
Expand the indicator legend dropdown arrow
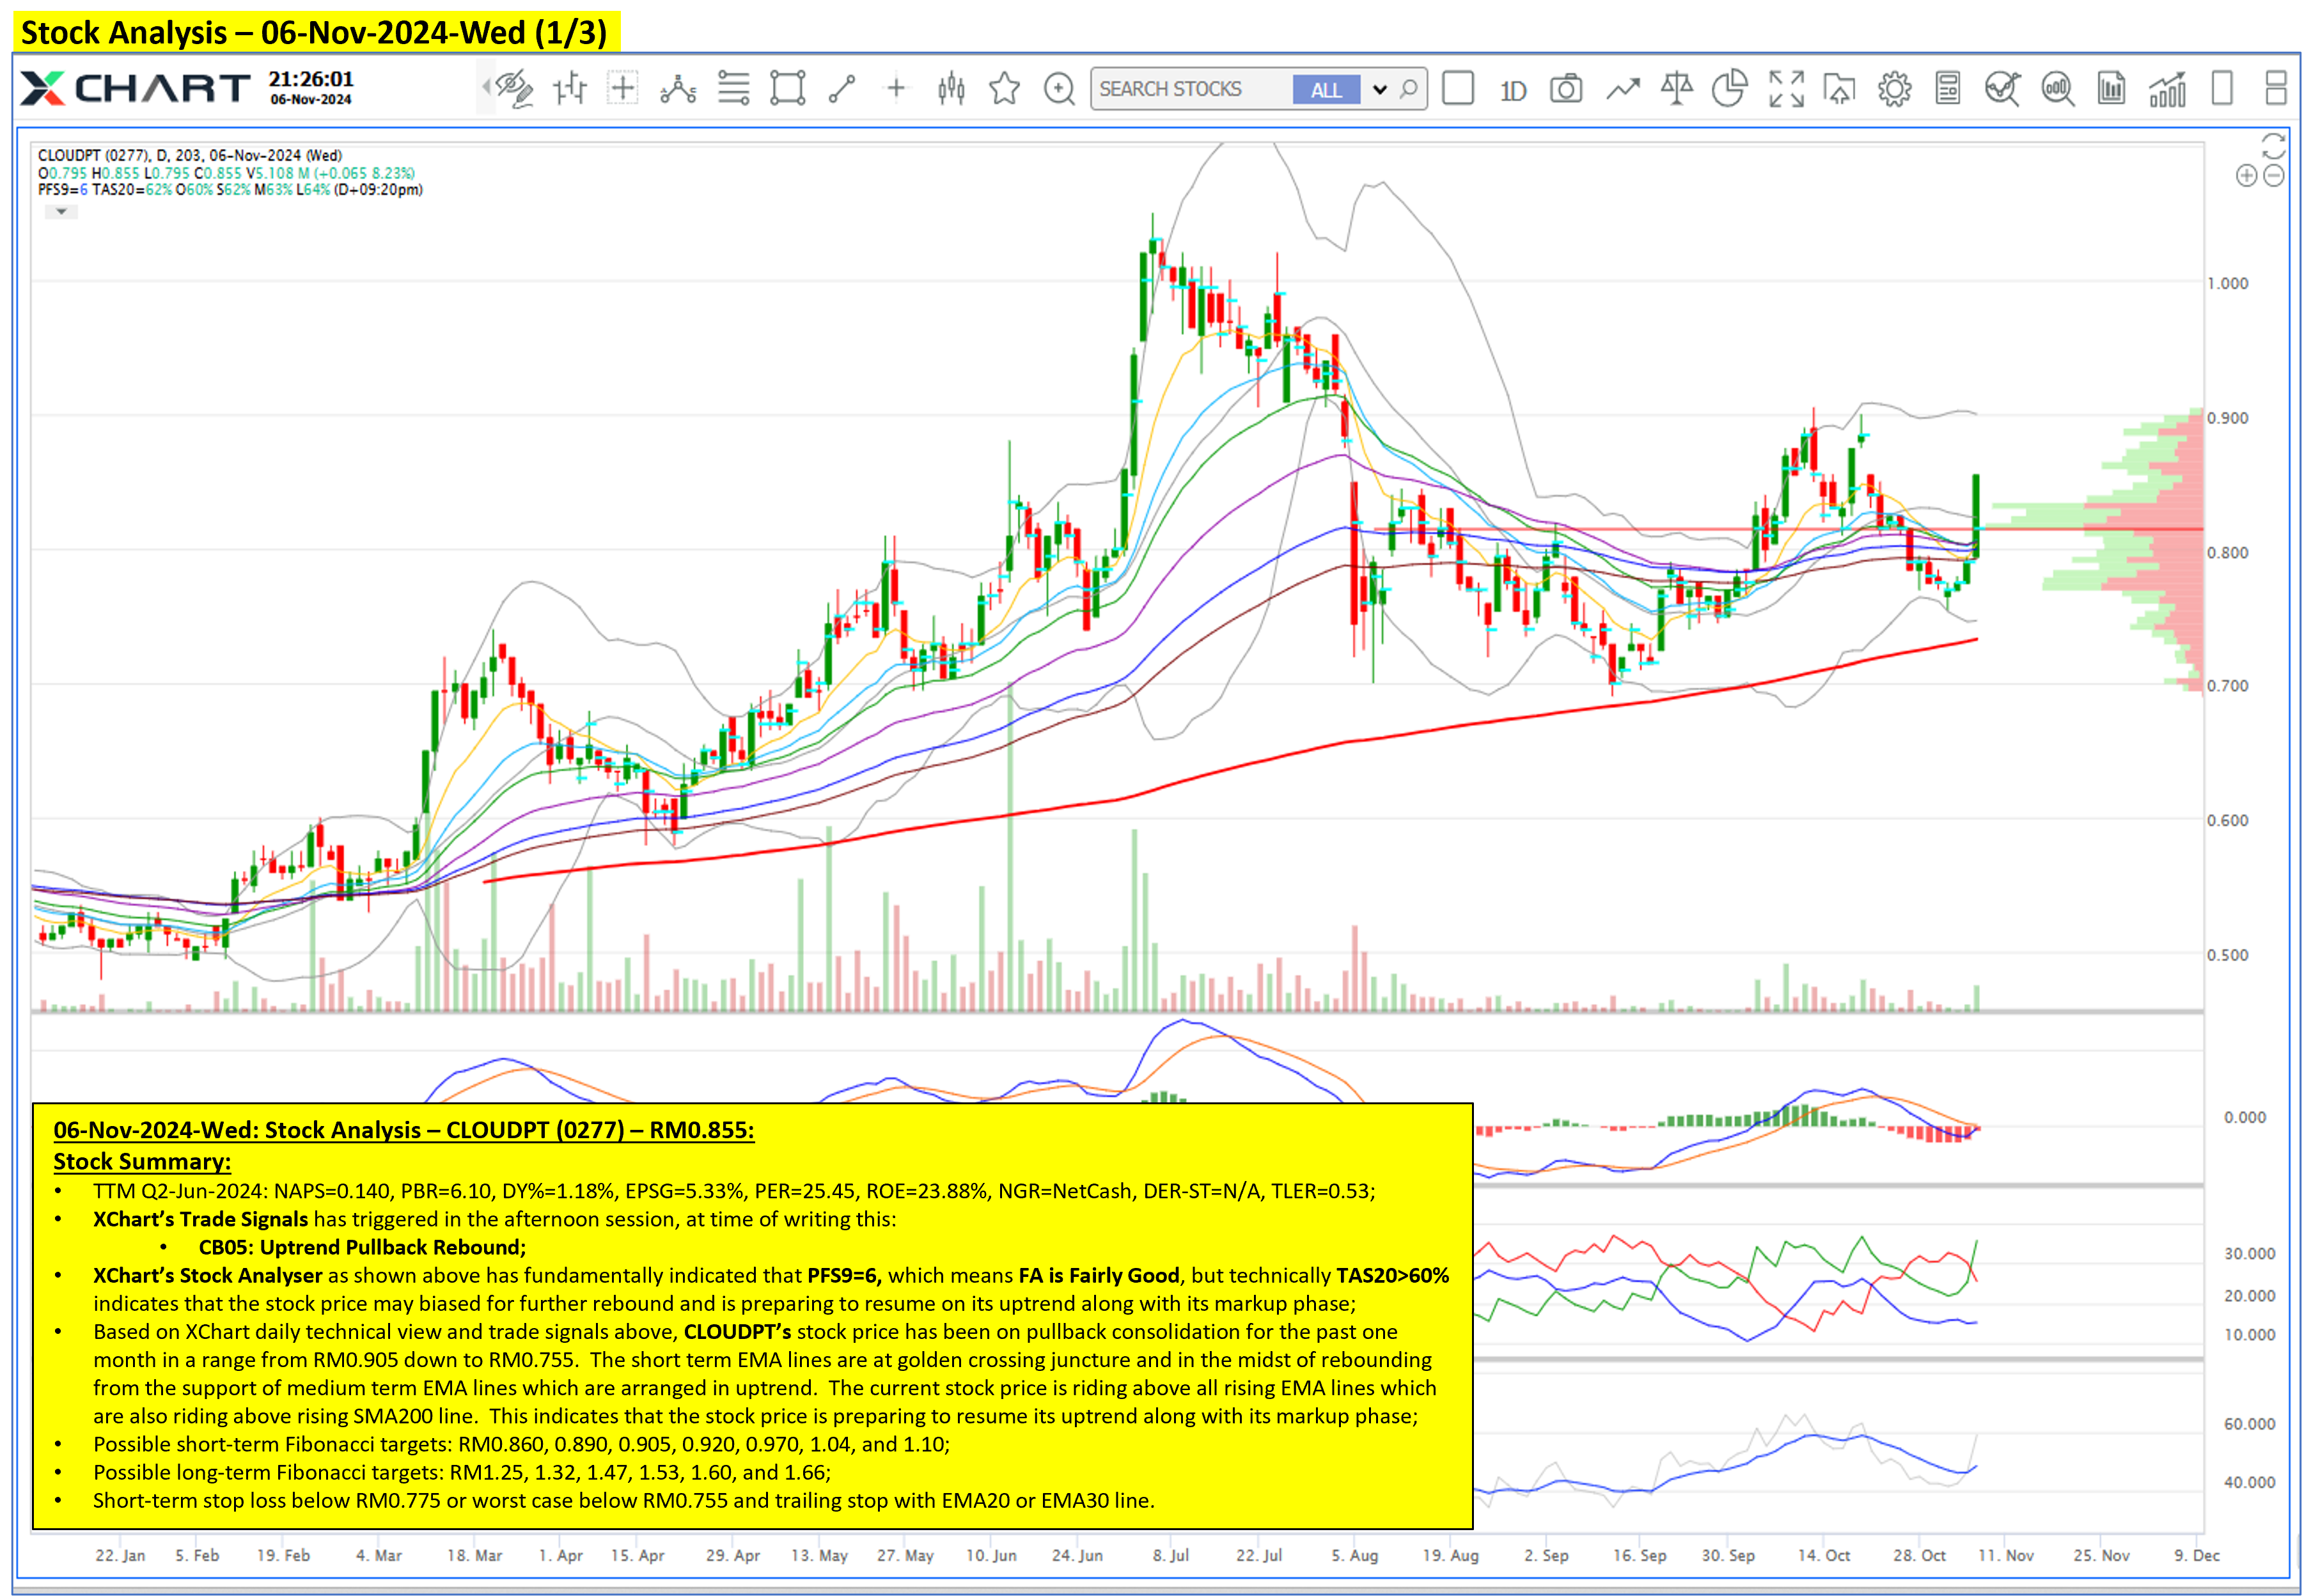point(61,212)
